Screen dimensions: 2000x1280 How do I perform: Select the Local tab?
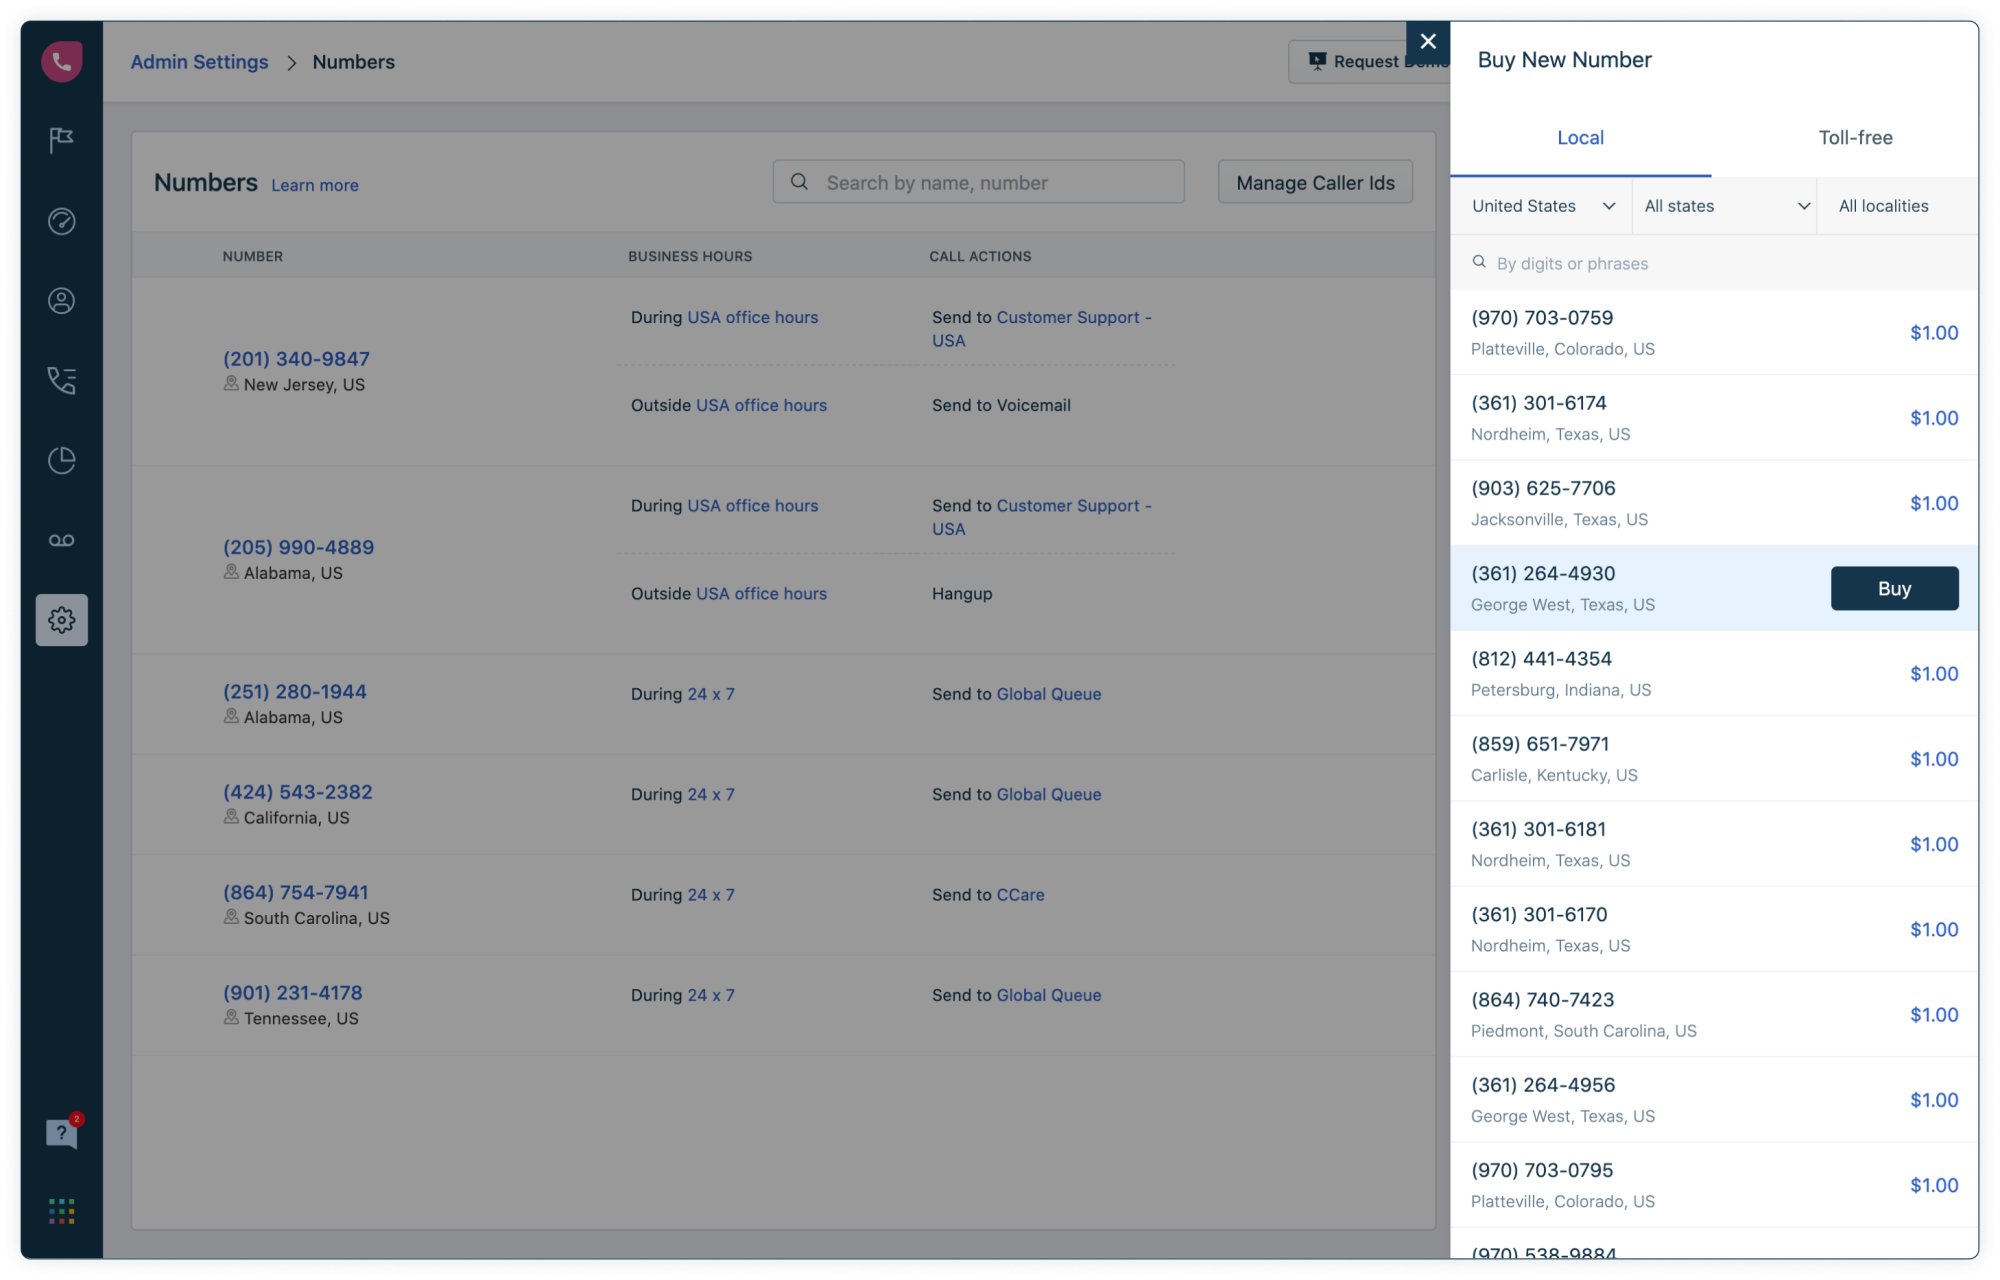[1580, 138]
